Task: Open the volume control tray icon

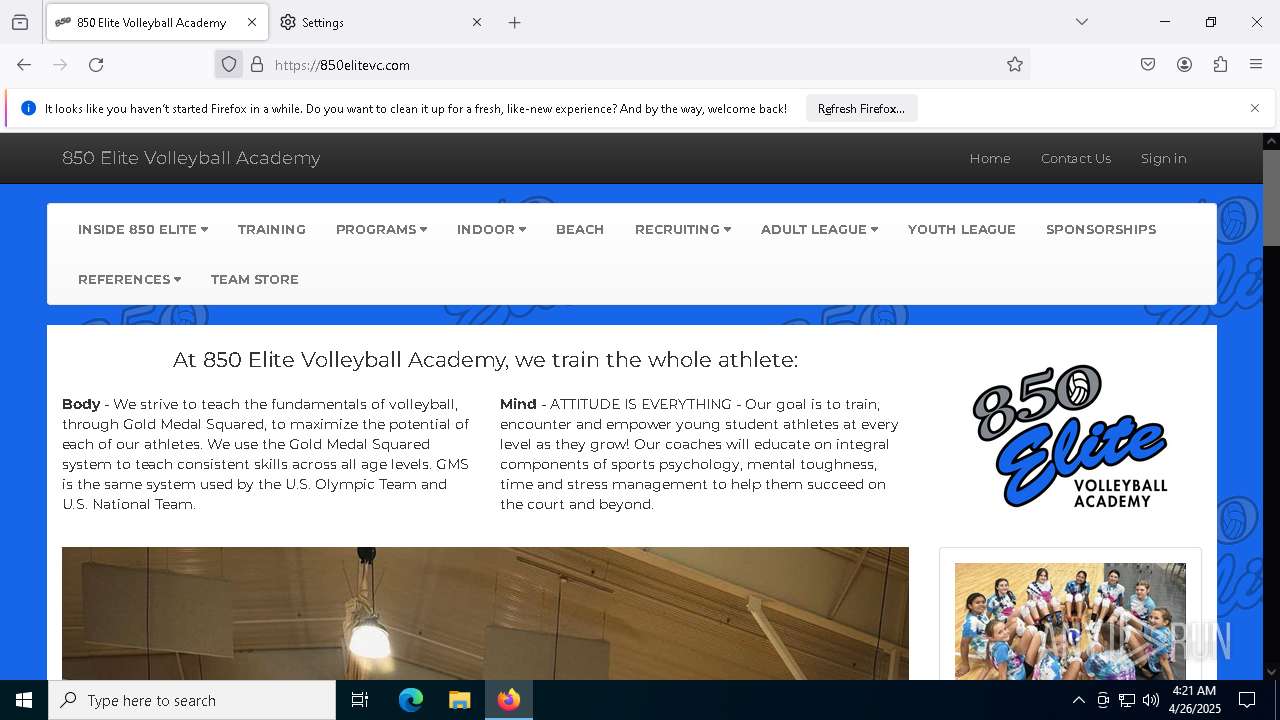Action: tap(1151, 700)
